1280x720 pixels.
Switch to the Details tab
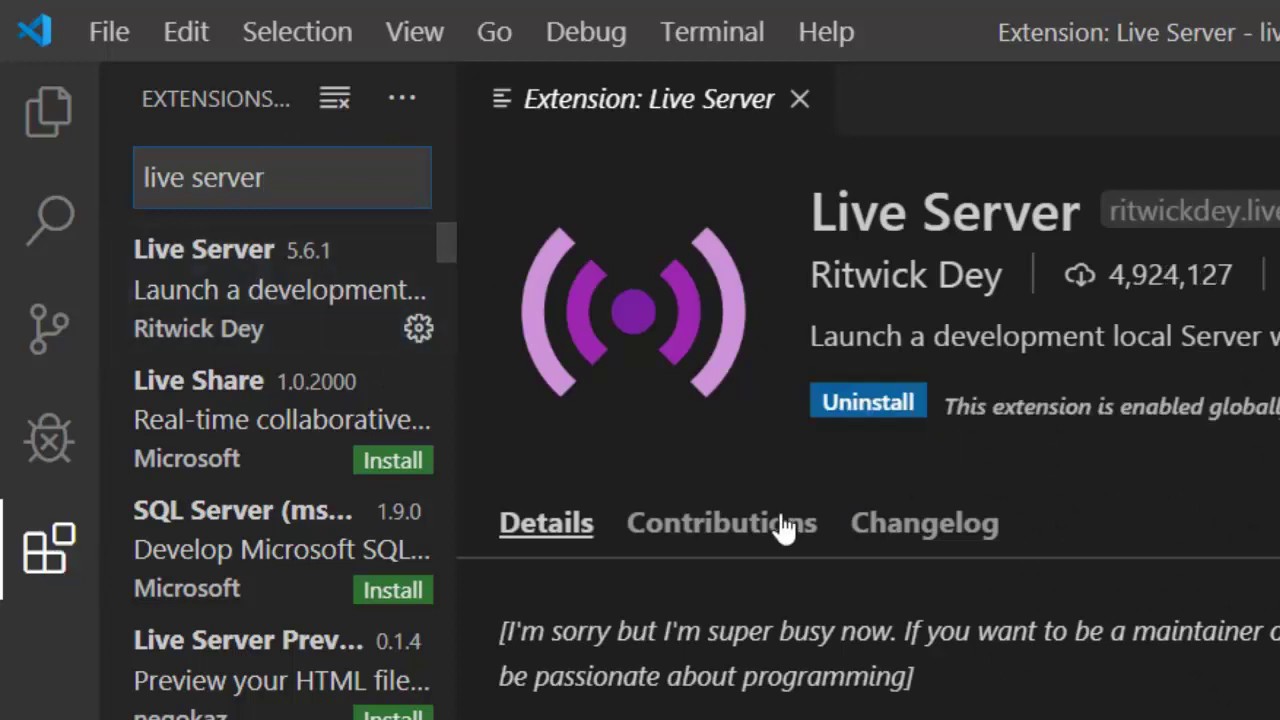[546, 523]
